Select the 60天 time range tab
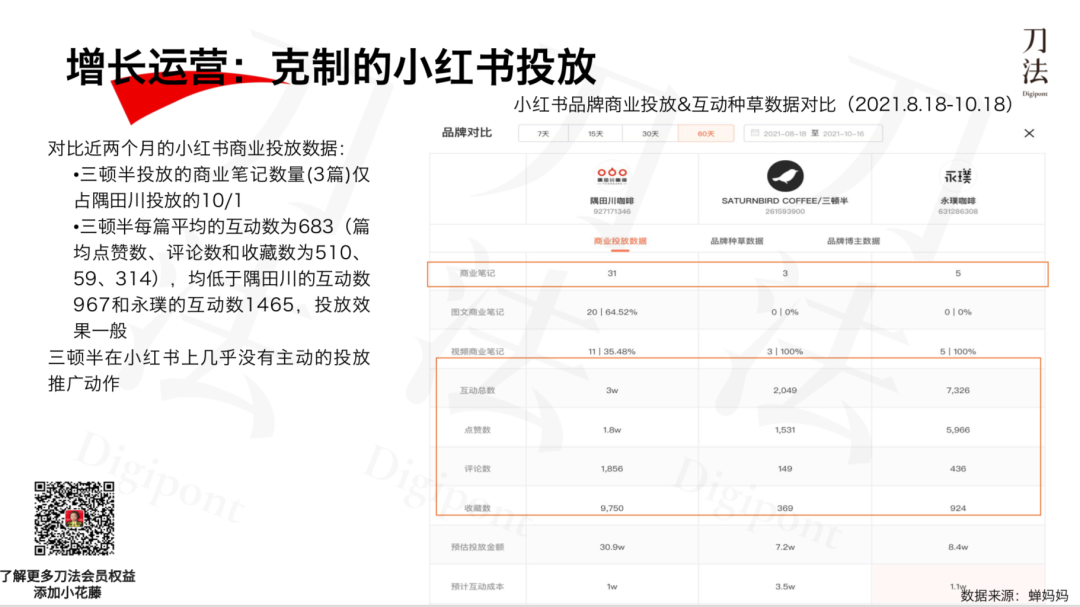Image resolution: width=1080 pixels, height=607 pixels. tap(706, 134)
